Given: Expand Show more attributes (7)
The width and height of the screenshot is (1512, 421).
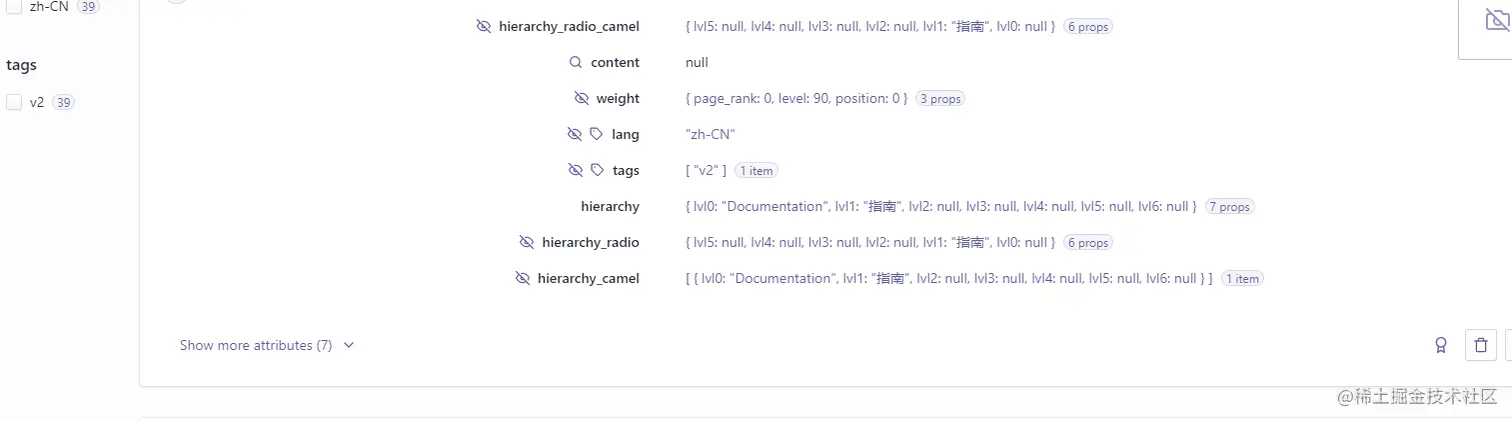Looking at the screenshot, I should tap(267, 345).
